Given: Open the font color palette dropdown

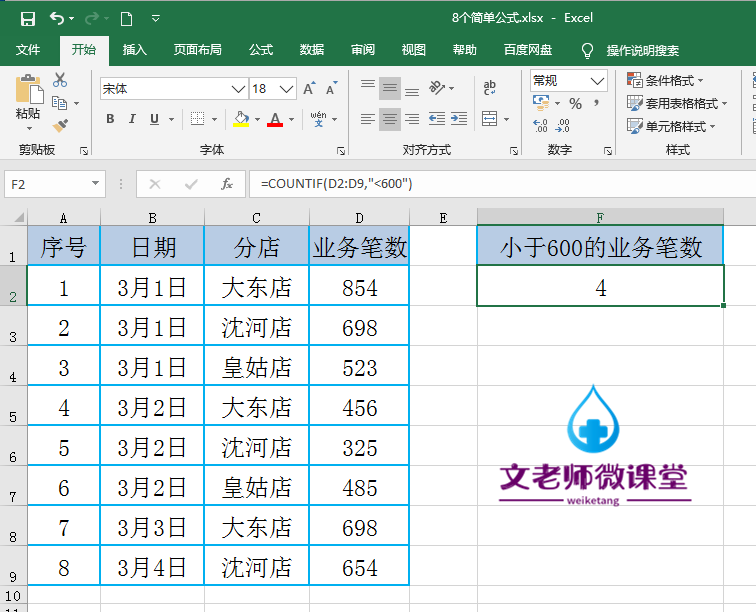Looking at the screenshot, I should tap(291, 119).
